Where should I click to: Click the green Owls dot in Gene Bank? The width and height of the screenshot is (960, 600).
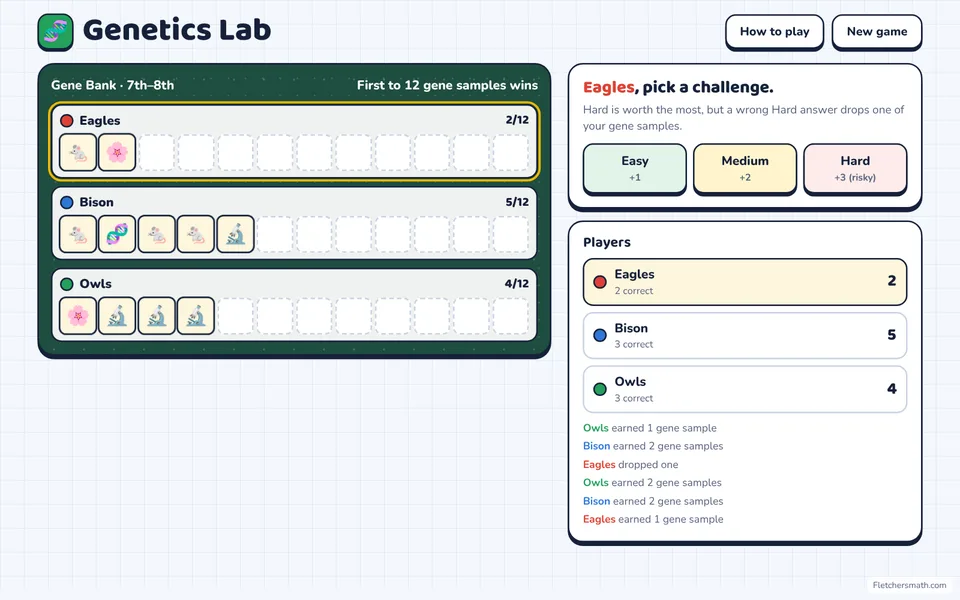tap(67, 284)
